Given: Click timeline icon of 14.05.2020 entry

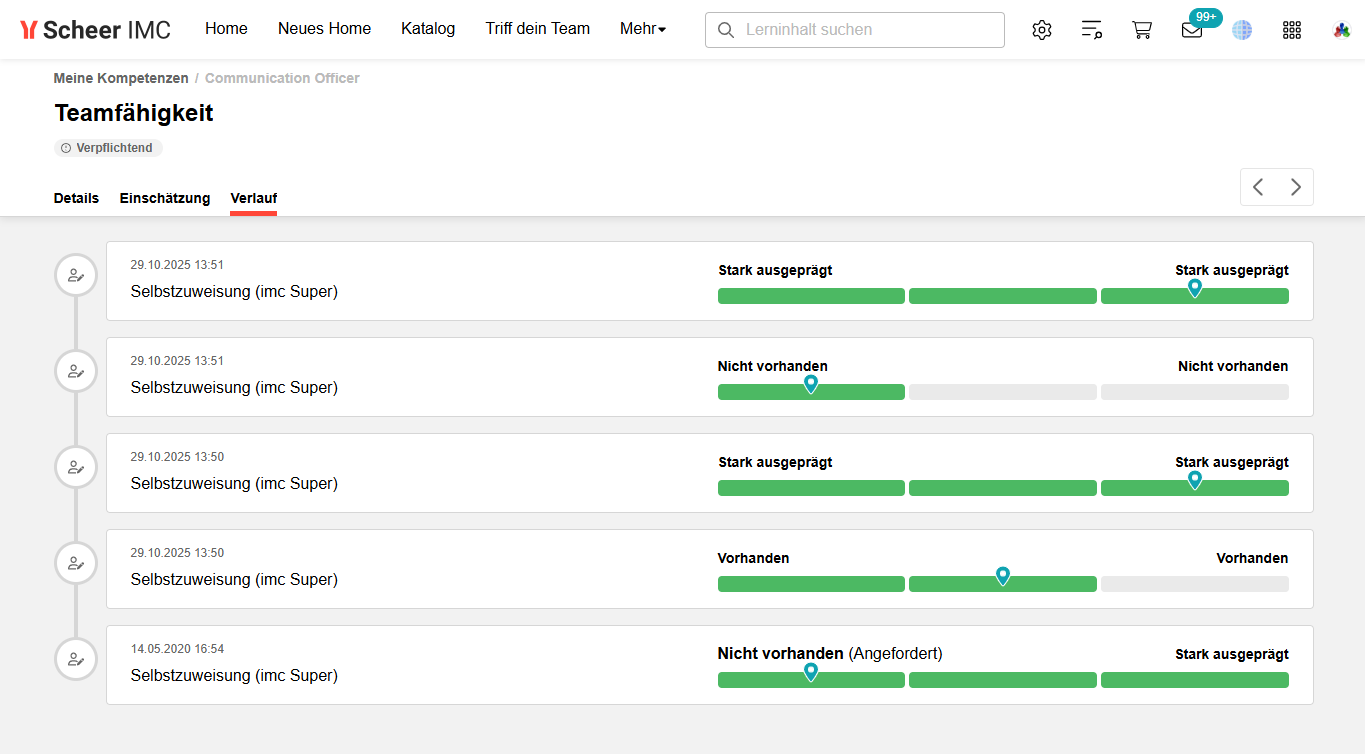Looking at the screenshot, I should (75, 659).
